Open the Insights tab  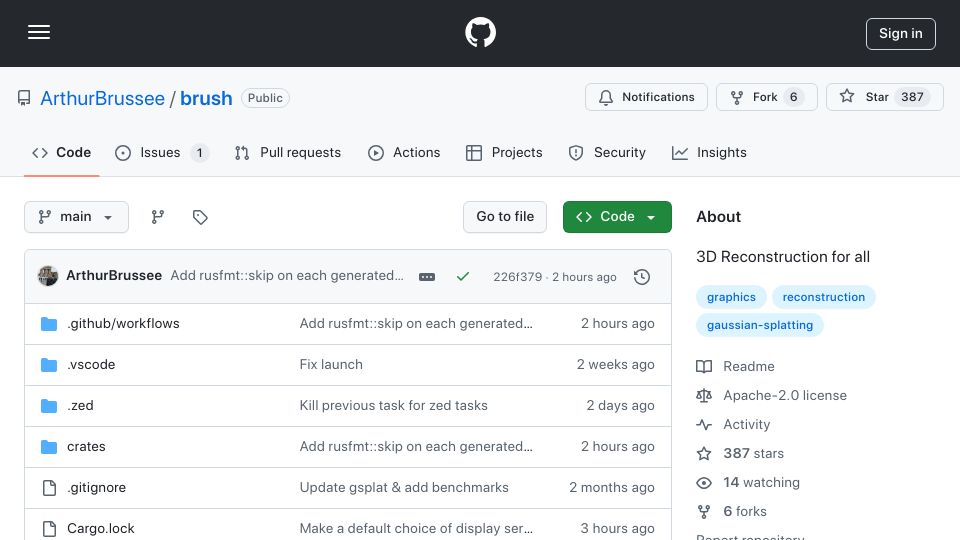[709, 152]
